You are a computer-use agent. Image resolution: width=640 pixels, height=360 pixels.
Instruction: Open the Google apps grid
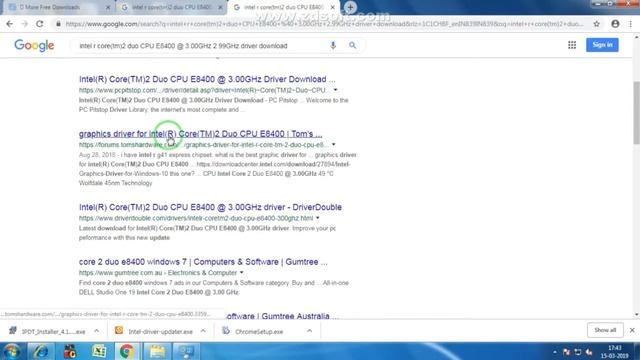(572, 45)
